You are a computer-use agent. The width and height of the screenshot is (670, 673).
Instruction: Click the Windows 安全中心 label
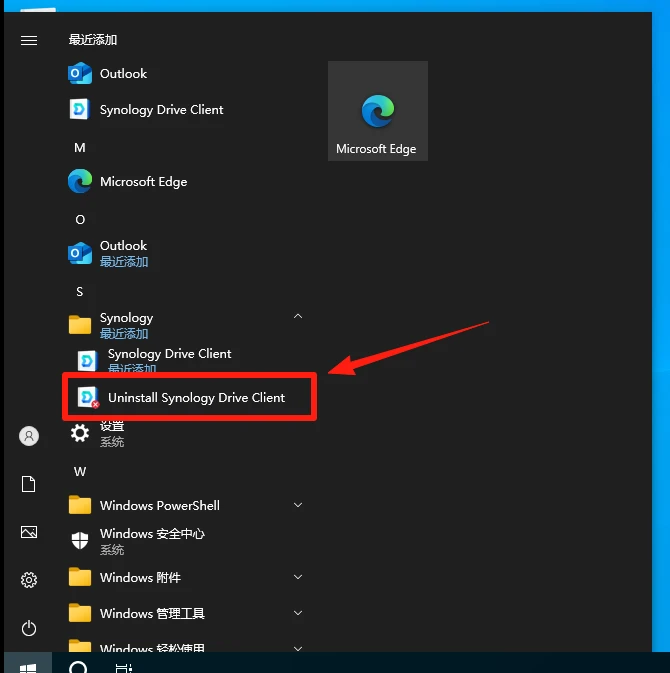pos(152,534)
